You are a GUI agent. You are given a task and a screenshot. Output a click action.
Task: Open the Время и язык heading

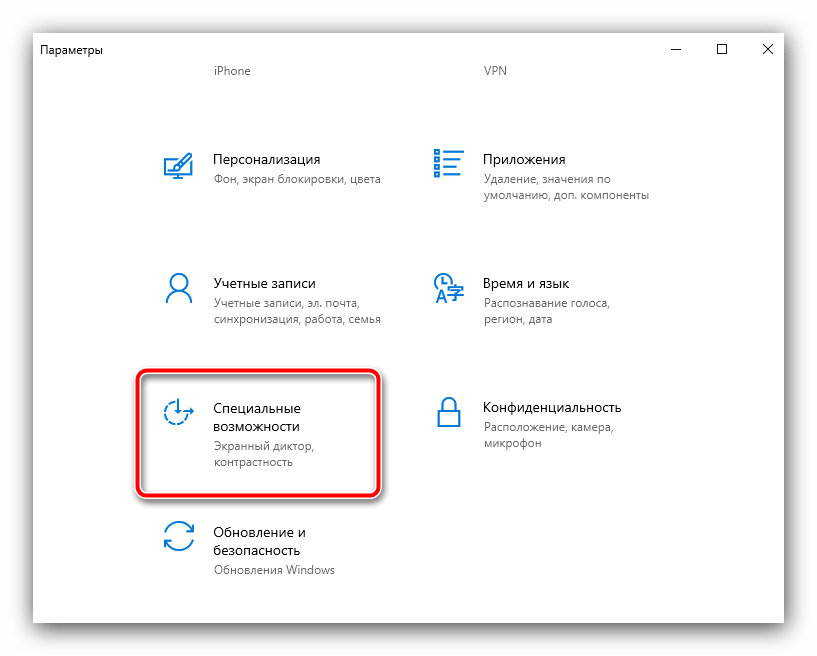pos(526,283)
